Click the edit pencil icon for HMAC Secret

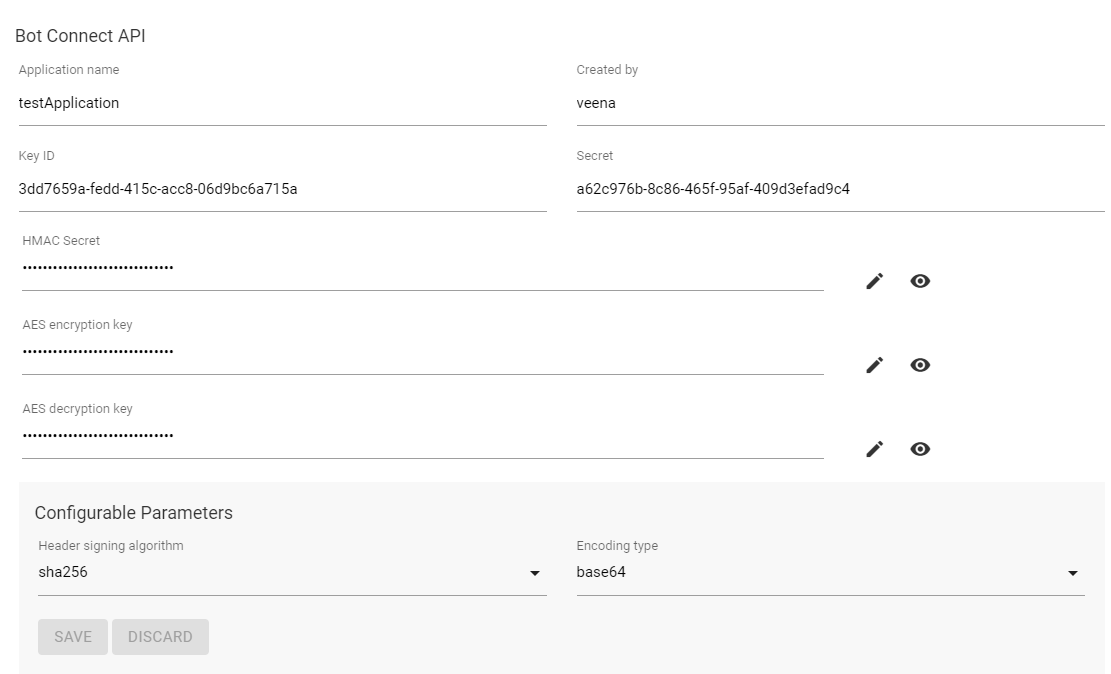(x=874, y=281)
